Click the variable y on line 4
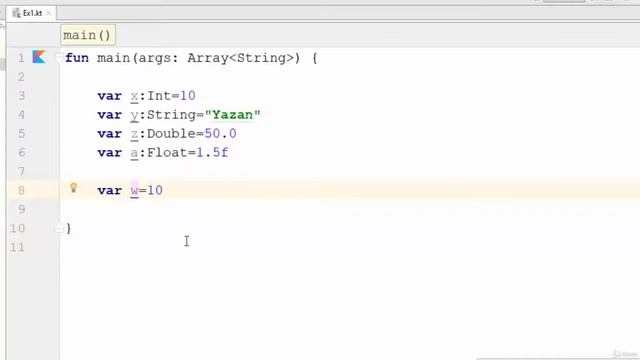 (x=134, y=116)
